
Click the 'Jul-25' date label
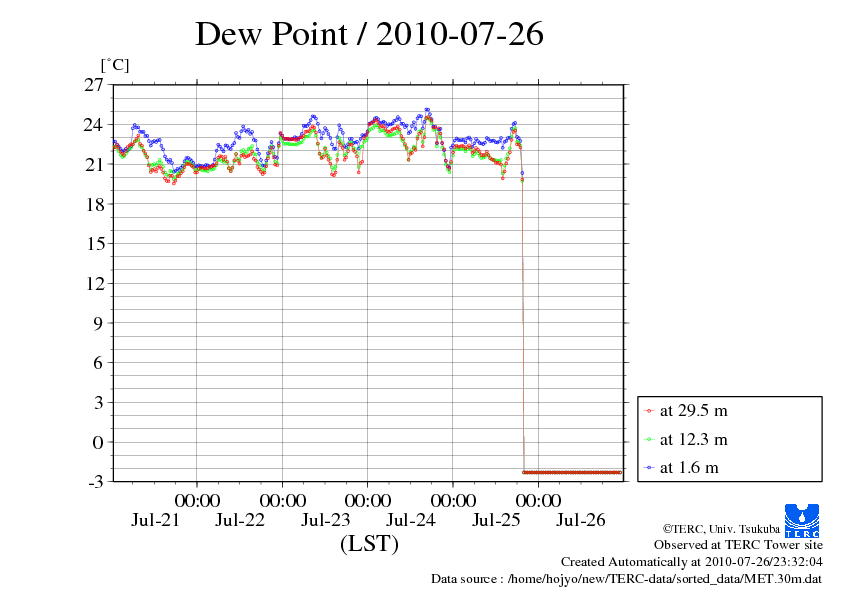click(x=496, y=520)
